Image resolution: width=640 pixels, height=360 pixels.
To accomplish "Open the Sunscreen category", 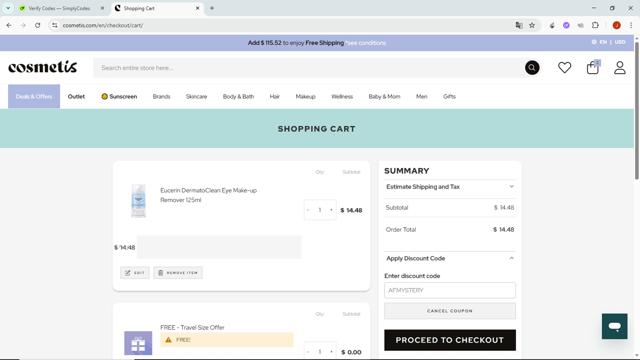I will [119, 97].
